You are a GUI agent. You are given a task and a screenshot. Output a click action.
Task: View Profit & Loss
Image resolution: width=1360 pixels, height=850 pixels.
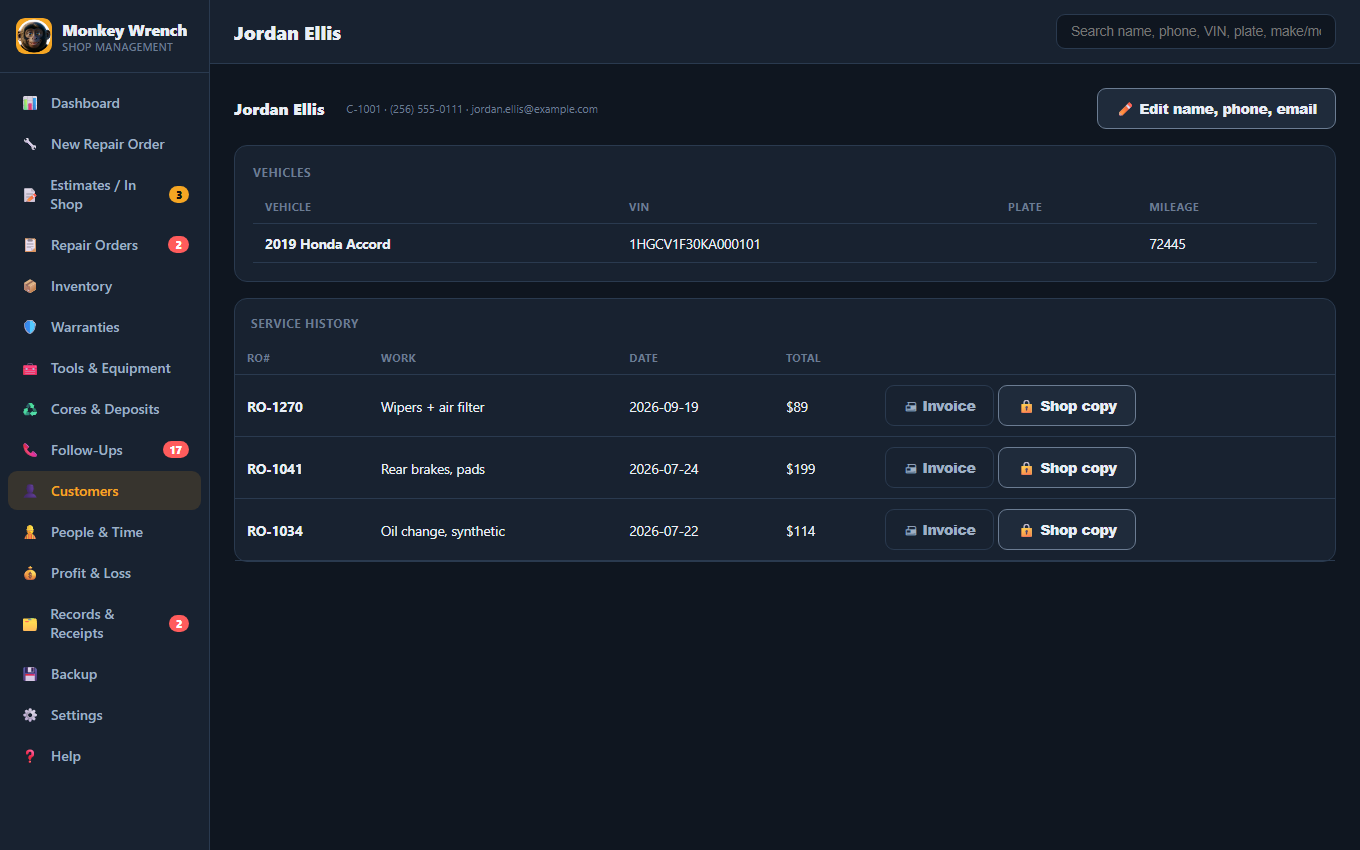pos(104,573)
